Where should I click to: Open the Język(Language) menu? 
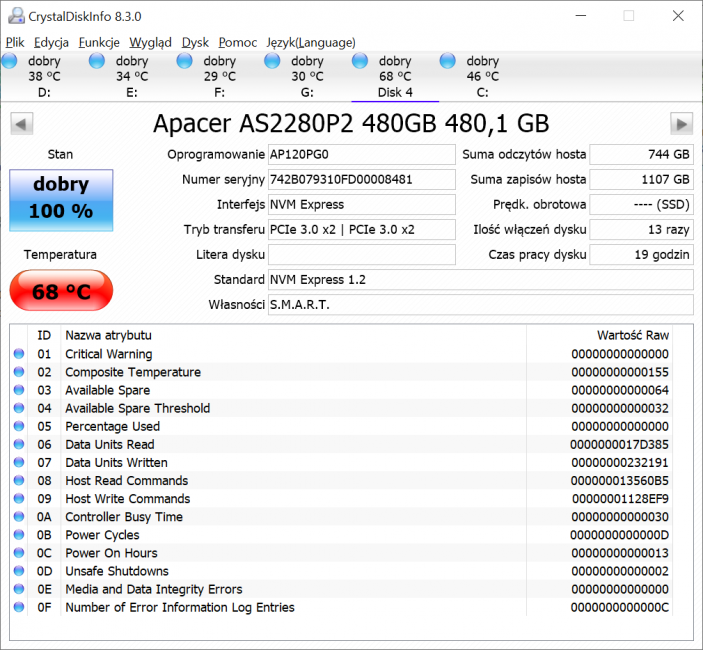pos(311,43)
